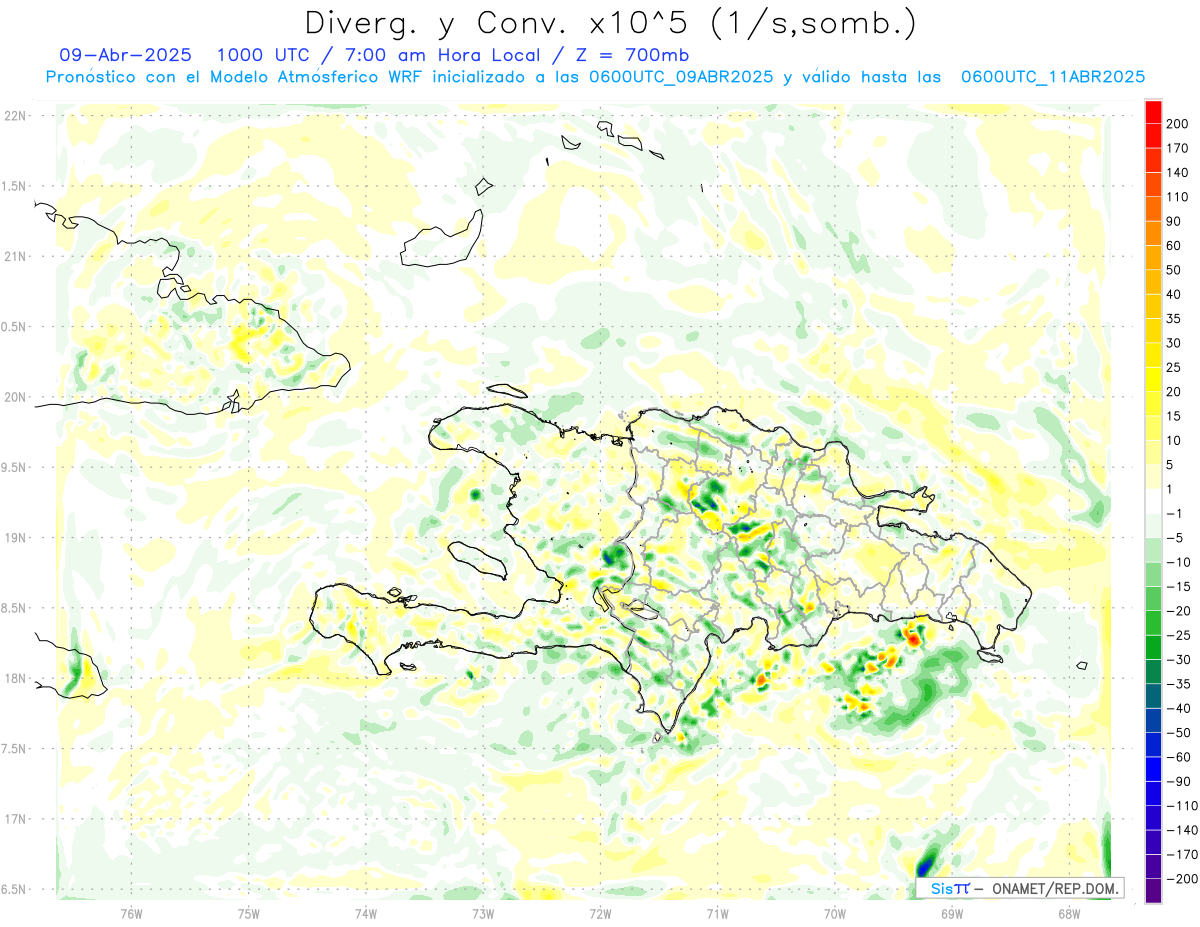Click the 71W longitude label
This screenshot has height=927, width=1200.
(x=717, y=913)
